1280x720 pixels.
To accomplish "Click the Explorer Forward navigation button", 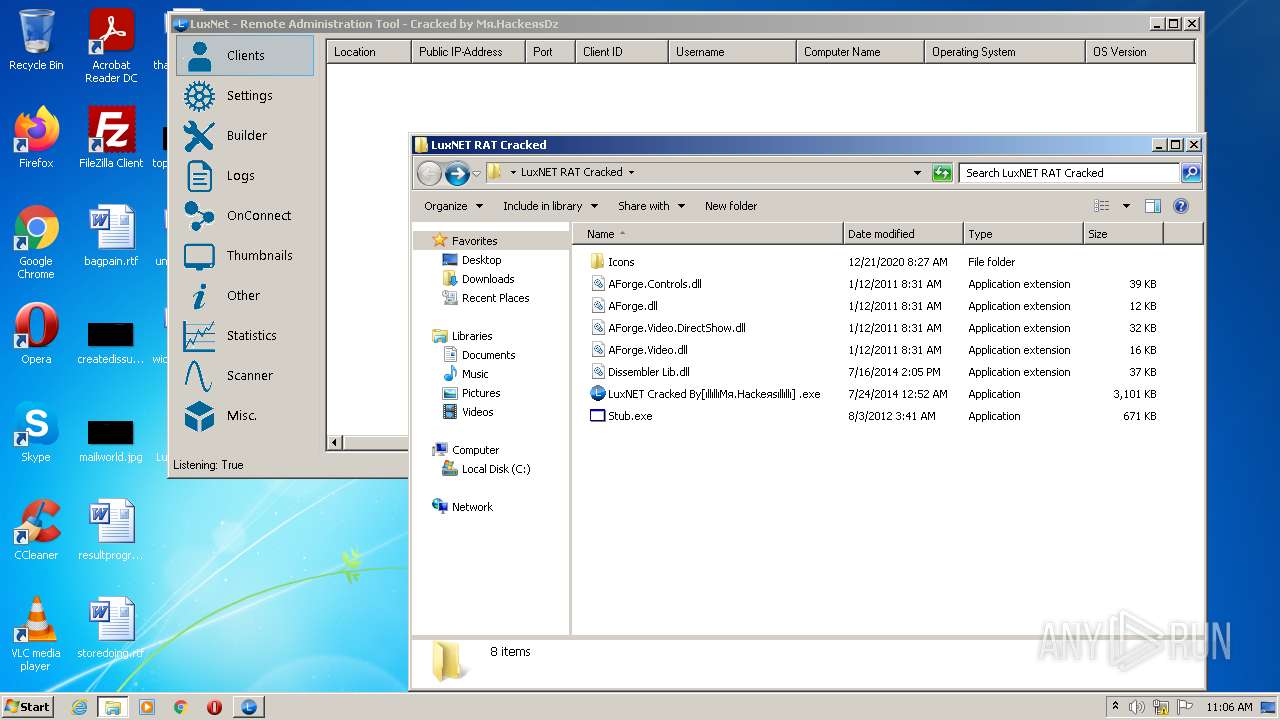I will coord(457,173).
